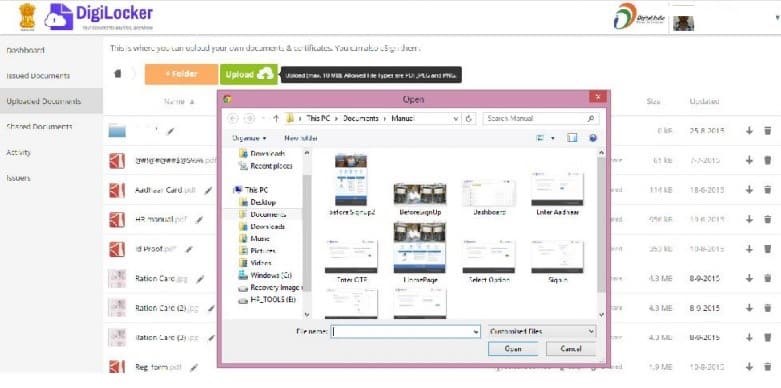This screenshot has height=388, width=781.
Task: Click the Upload cloud button
Action: tap(249, 74)
